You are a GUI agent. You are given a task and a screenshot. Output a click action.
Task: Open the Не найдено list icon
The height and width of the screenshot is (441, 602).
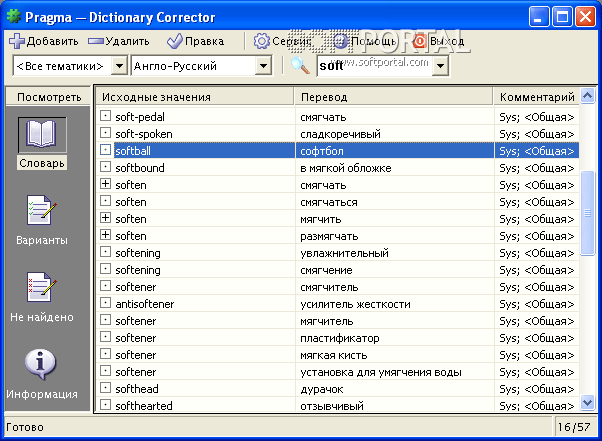[42, 287]
